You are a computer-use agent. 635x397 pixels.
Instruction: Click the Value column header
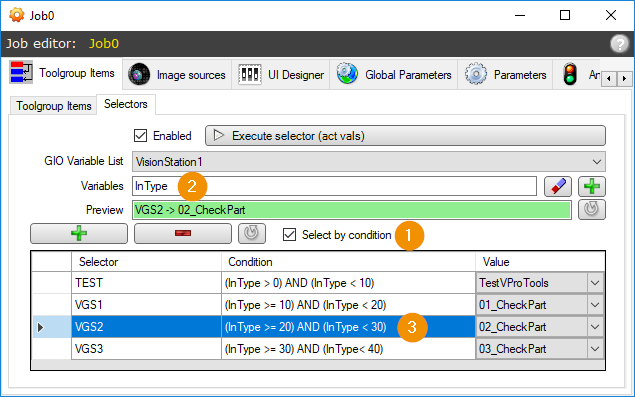[540, 262]
